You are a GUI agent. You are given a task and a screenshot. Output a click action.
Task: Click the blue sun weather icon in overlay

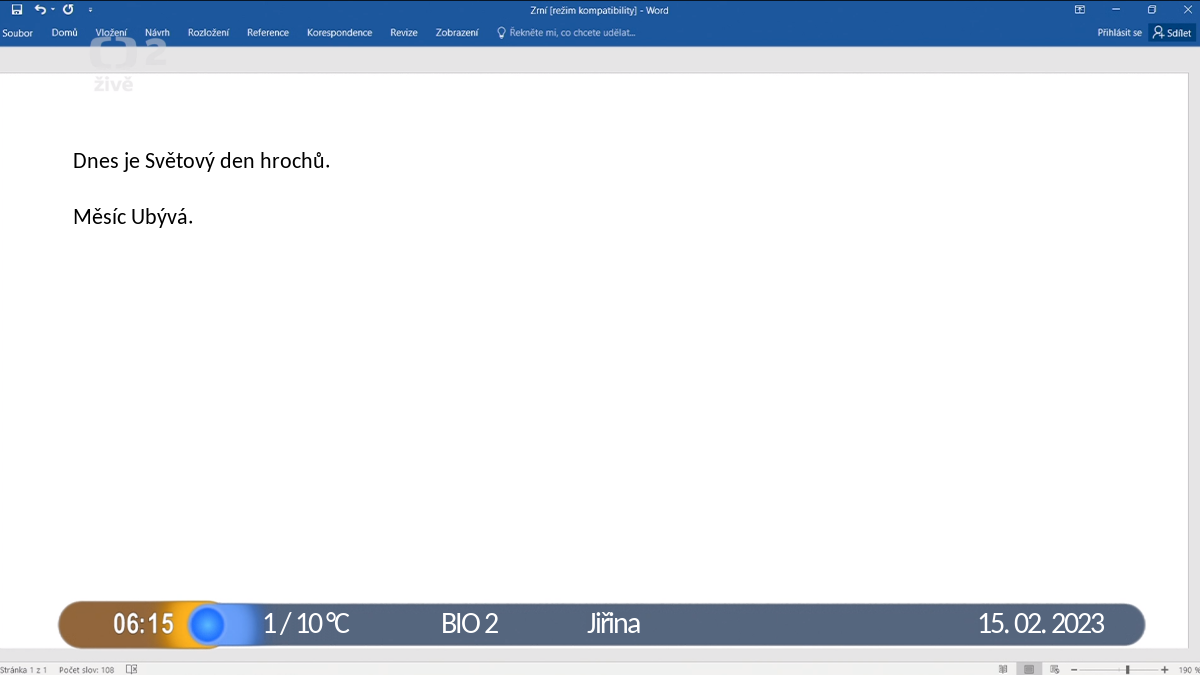(x=207, y=625)
